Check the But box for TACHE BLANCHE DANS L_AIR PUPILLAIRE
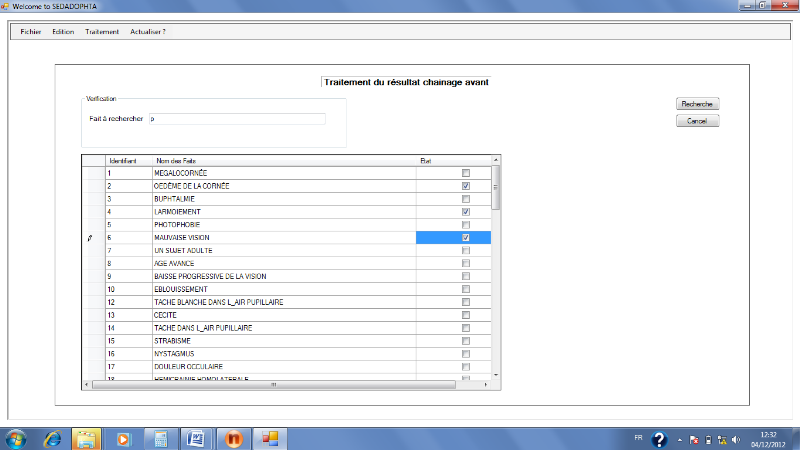800x450 pixels. pyautogui.click(x=466, y=302)
